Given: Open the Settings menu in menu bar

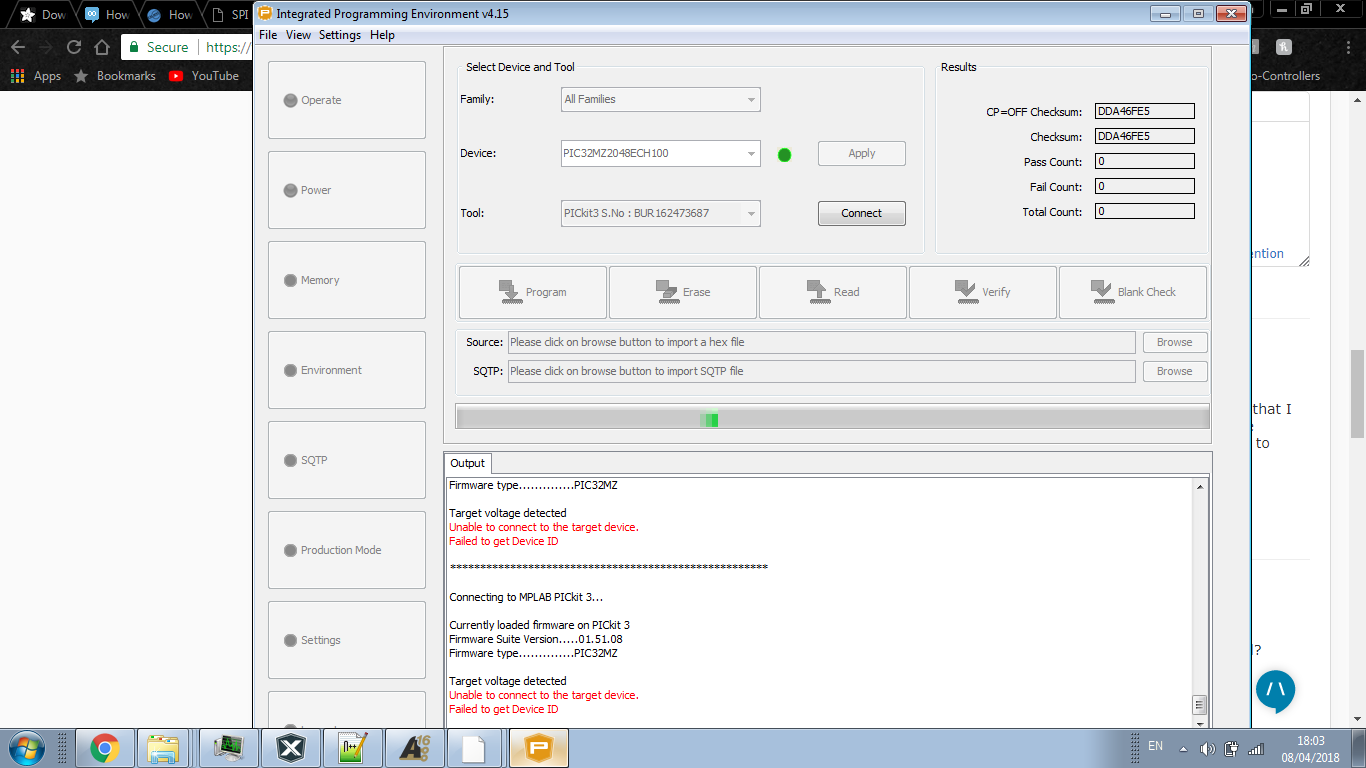Looking at the screenshot, I should 339,35.
